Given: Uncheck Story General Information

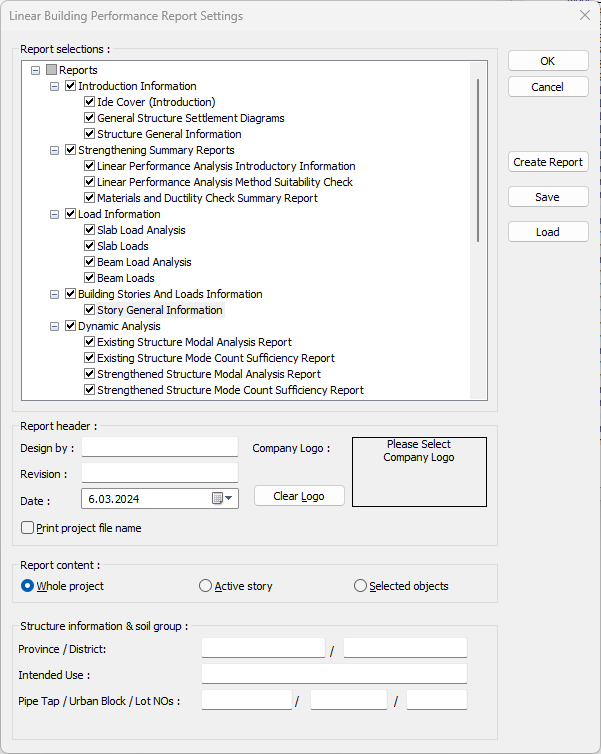Looking at the screenshot, I should [89, 309].
